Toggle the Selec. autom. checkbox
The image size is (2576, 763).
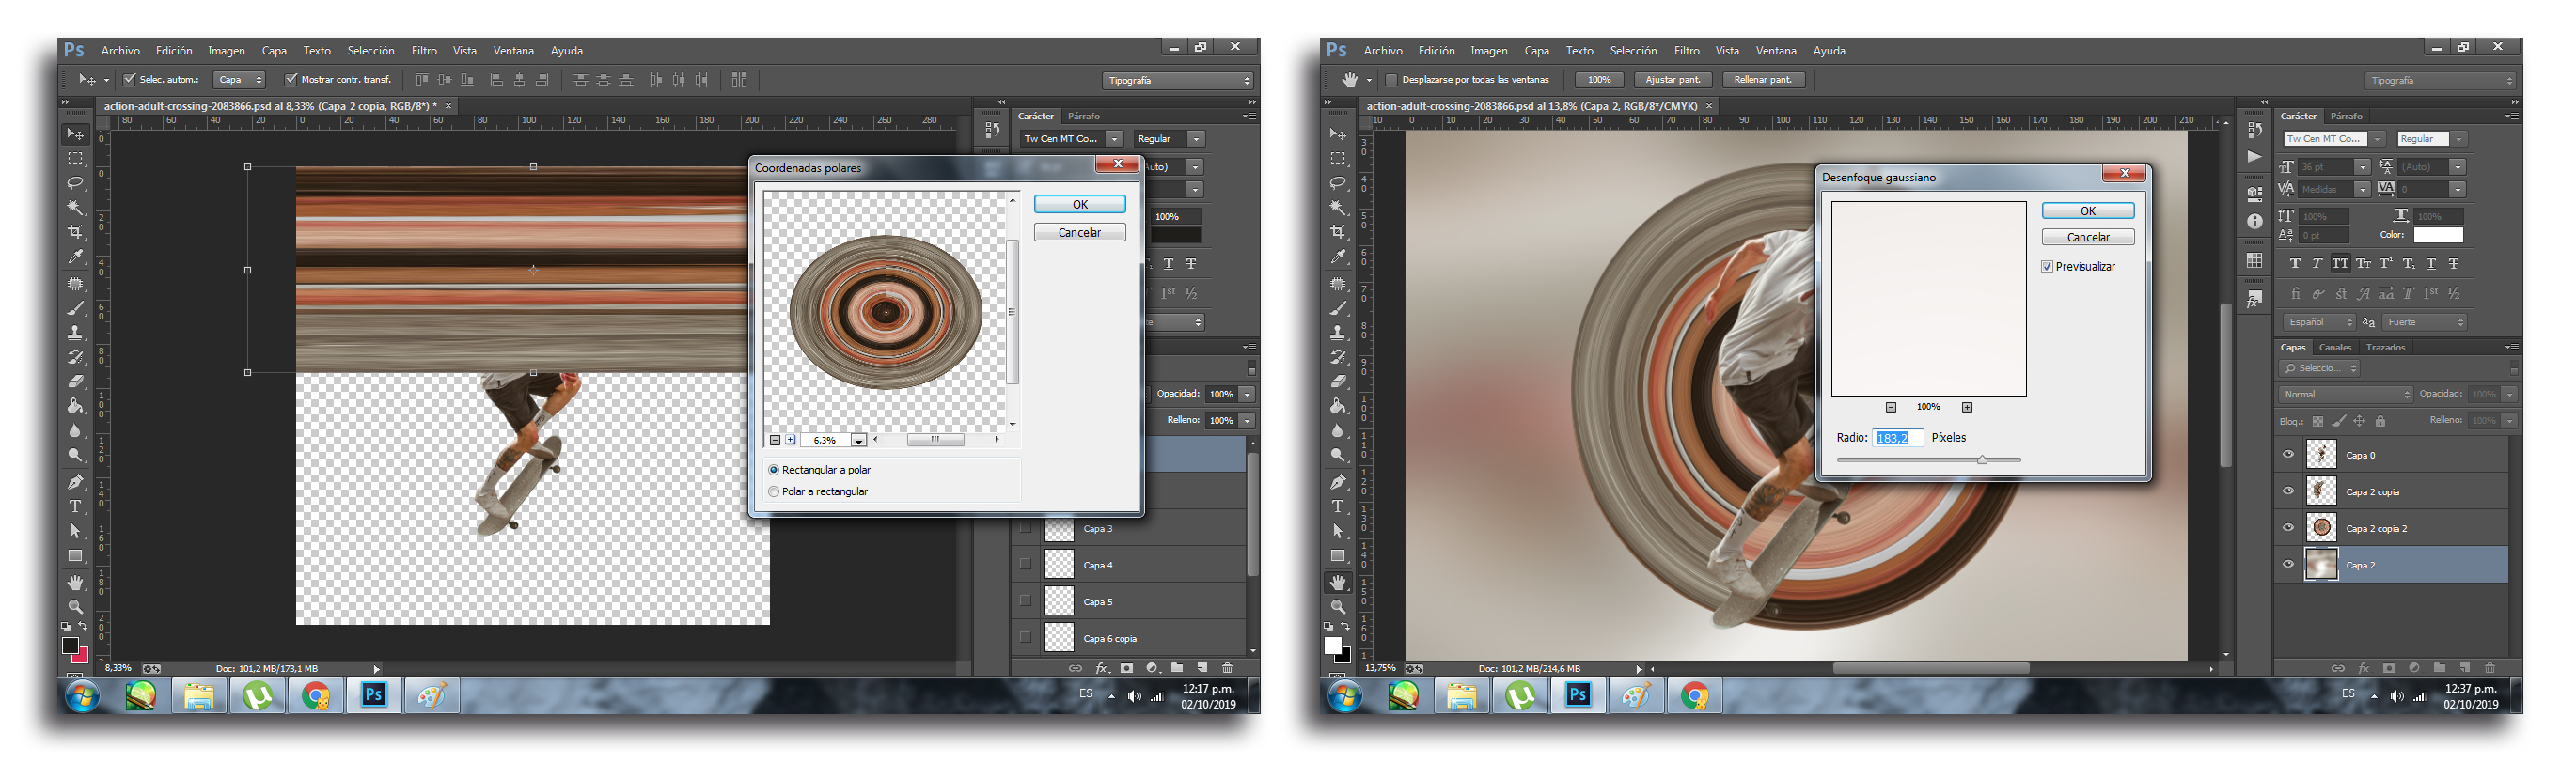(129, 79)
